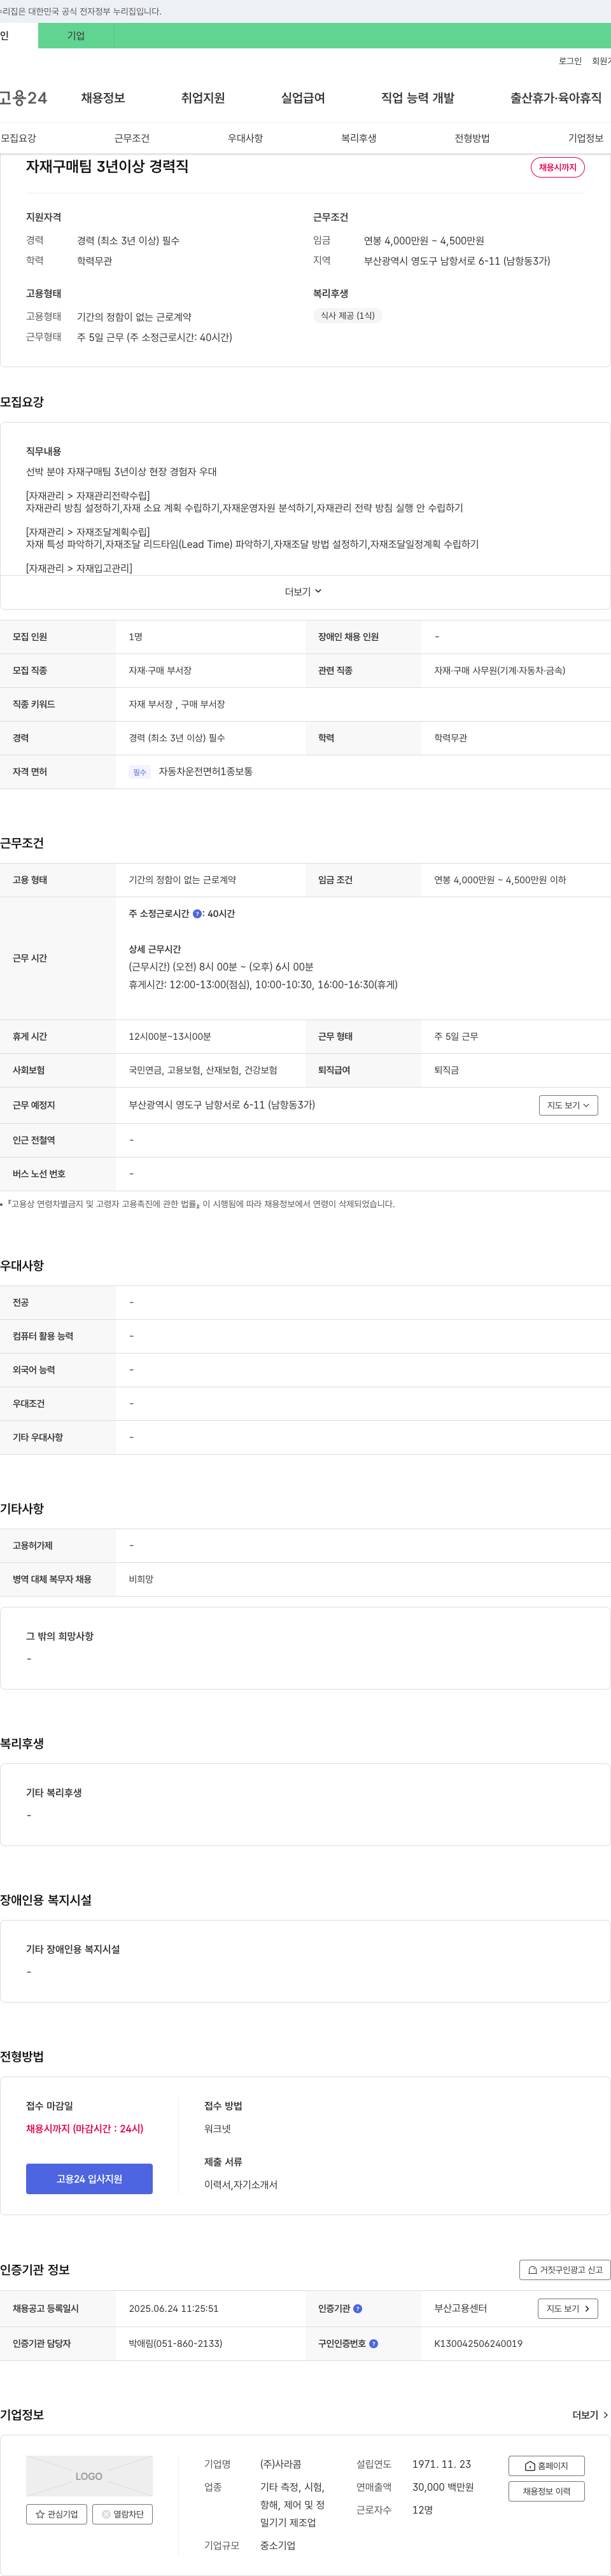Open info icon next to 구인인증번호
Screen dimensions: 611x2576
click(x=374, y=2343)
